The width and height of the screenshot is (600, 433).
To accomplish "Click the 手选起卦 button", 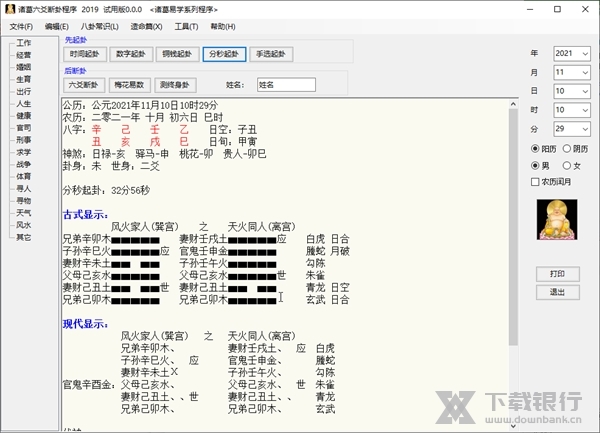I will click(x=271, y=54).
